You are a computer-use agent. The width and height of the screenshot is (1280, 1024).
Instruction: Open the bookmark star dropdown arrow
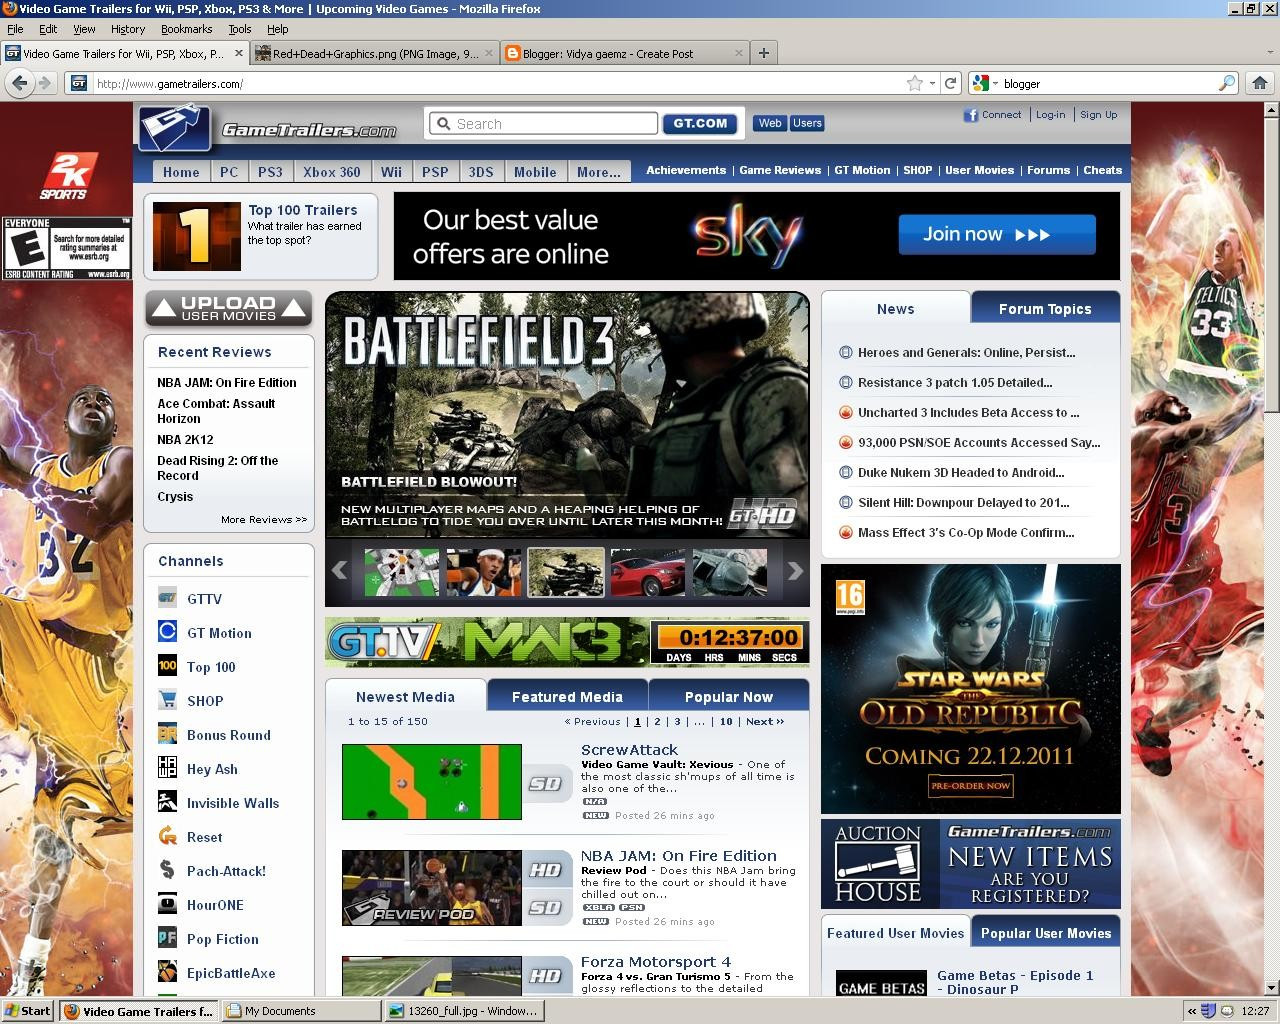(x=932, y=84)
